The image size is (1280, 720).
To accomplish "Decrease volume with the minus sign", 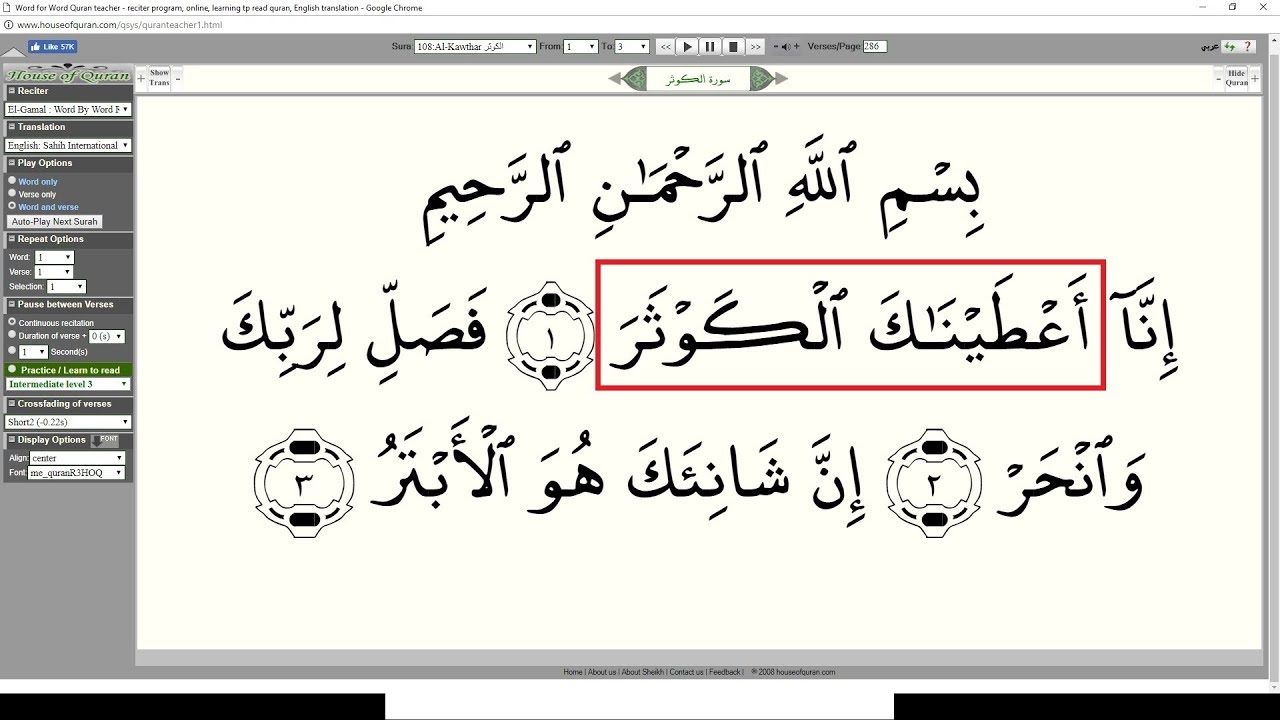I will coord(775,46).
